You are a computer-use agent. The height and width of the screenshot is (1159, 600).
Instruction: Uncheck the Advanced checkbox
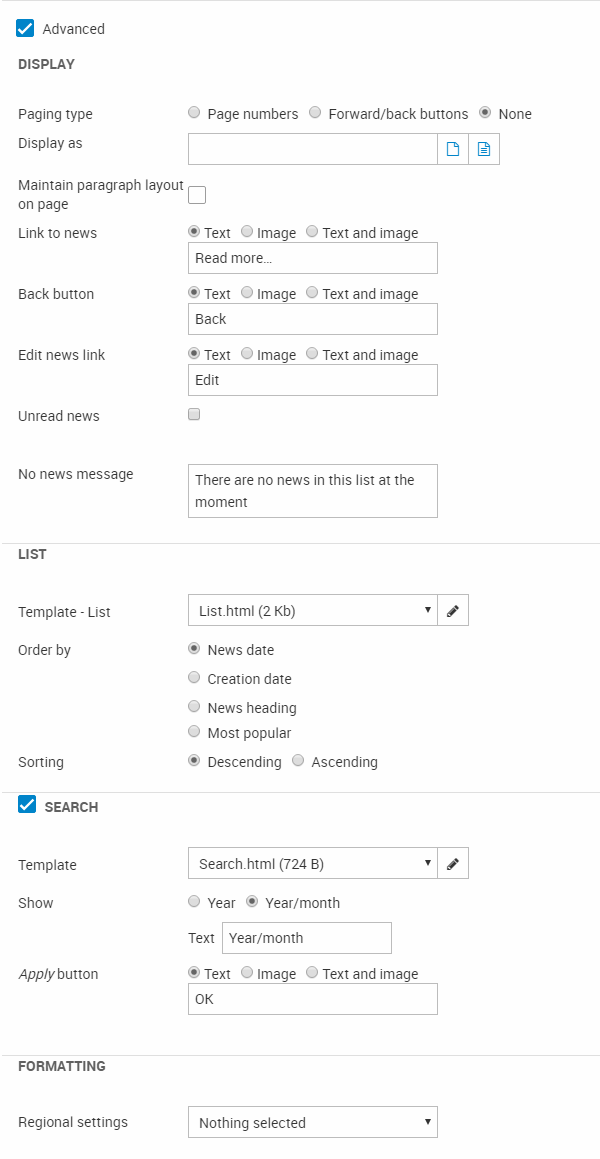coord(26,29)
